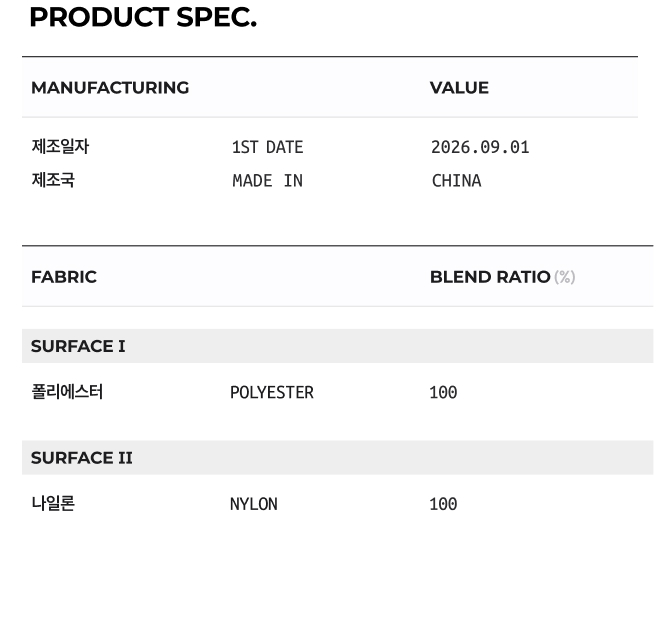Click the 나일론 label
The image size is (660, 636).
click(53, 503)
